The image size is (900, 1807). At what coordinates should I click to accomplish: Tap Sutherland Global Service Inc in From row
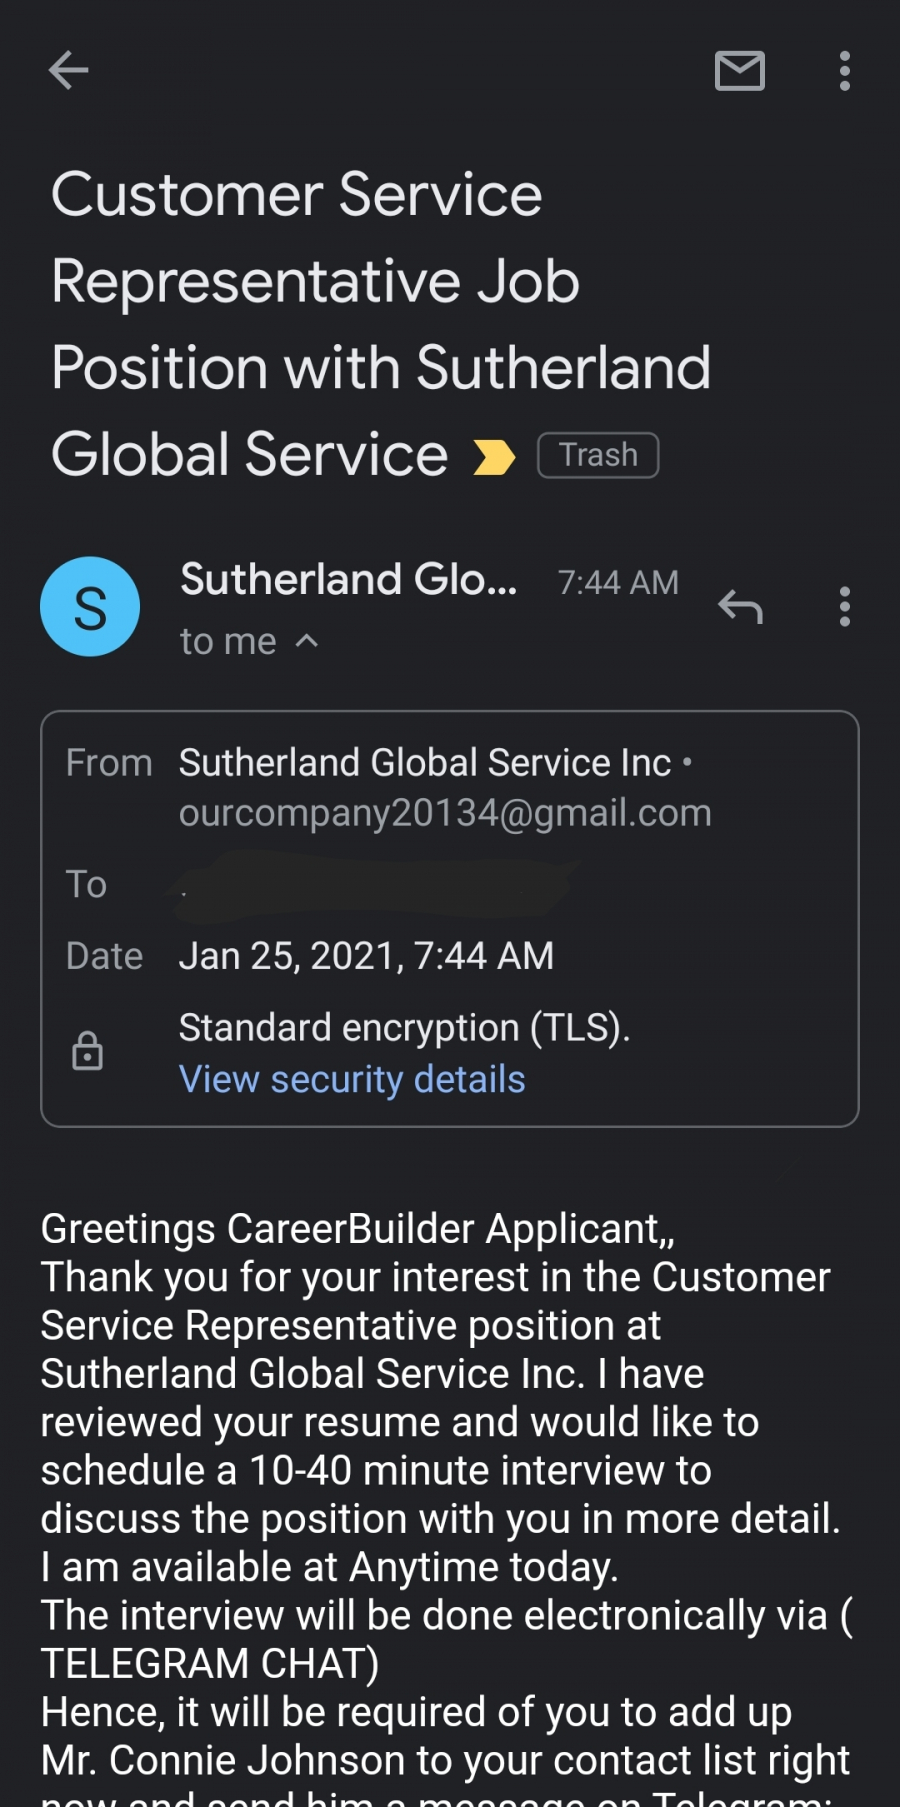pos(425,763)
